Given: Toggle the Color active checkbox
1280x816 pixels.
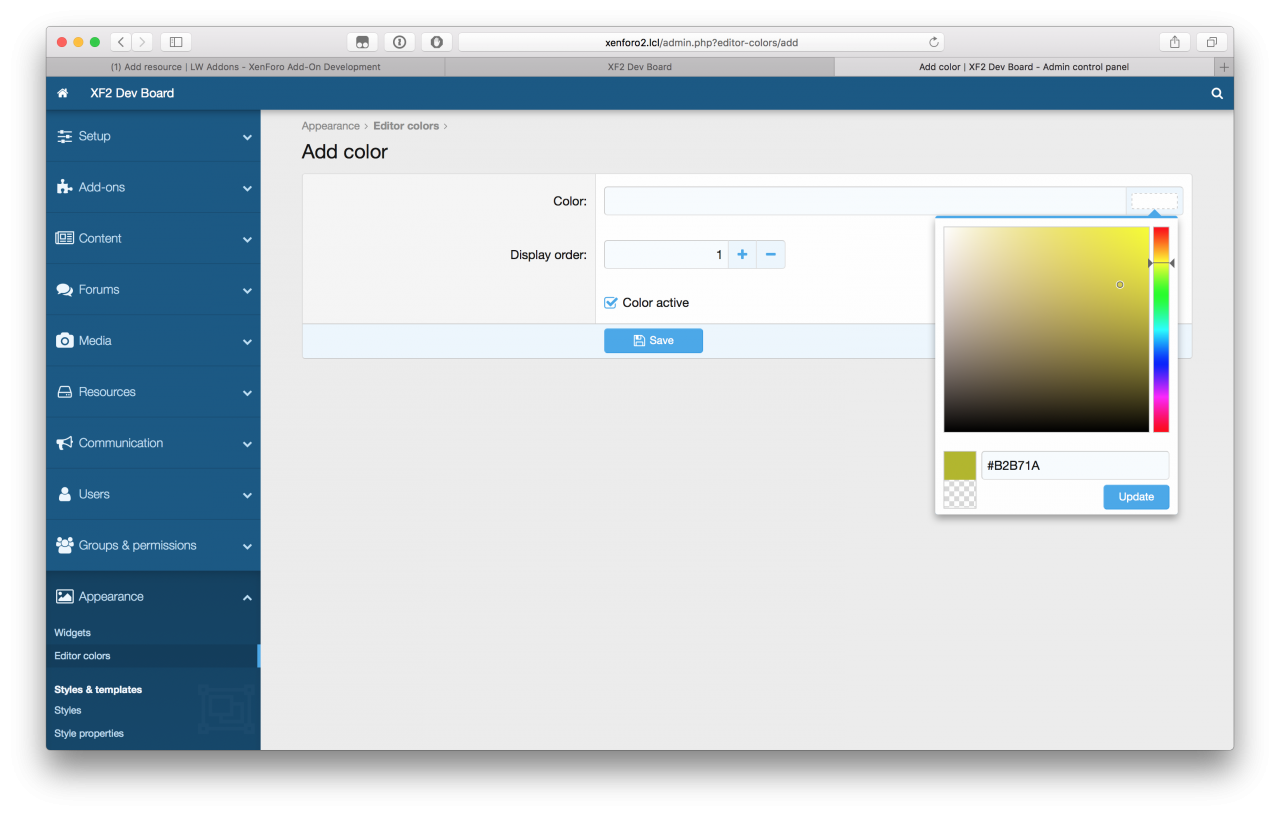Looking at the screenshot, I should (x=611, y=303).
